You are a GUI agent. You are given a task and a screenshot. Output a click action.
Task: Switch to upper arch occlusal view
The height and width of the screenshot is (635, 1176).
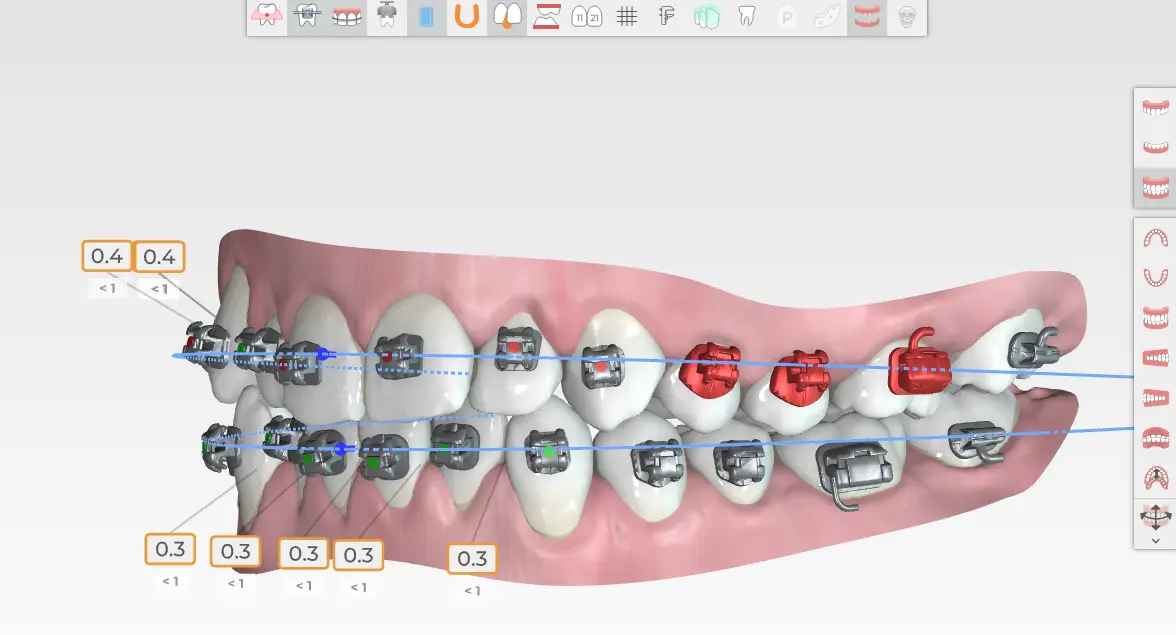pyautogui.click(x=1155, y=238)
